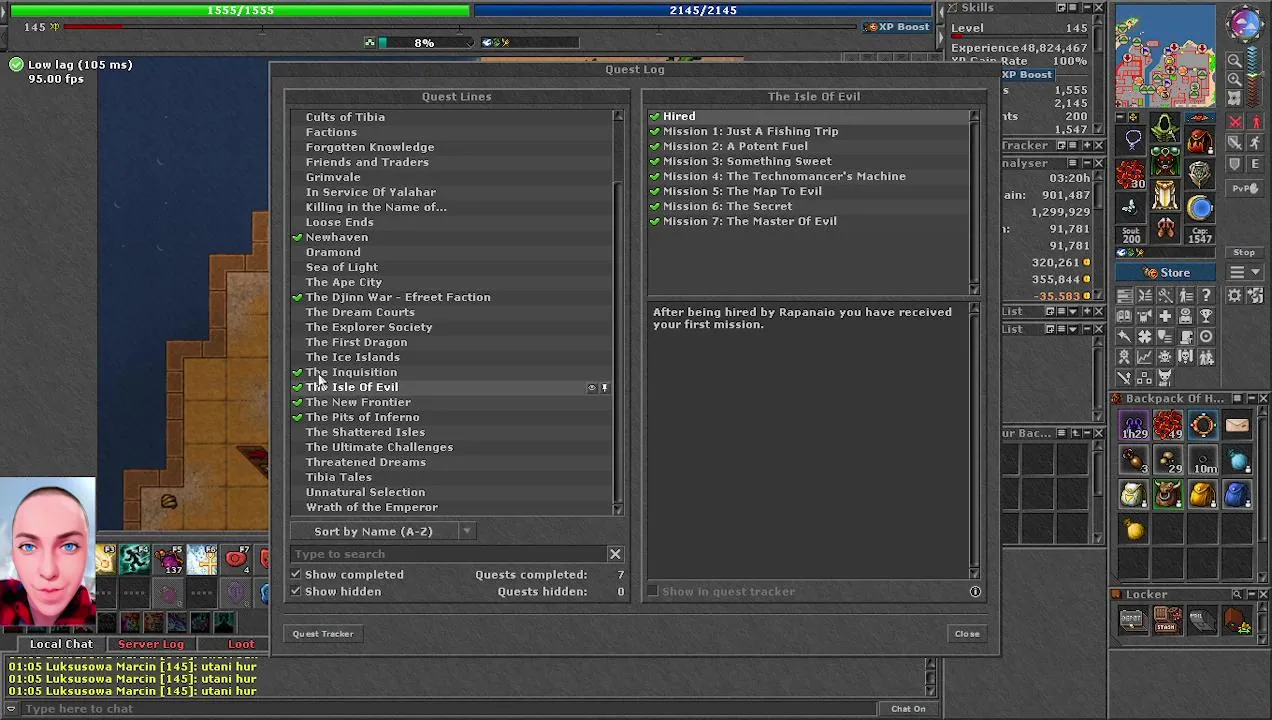Screen dimensions: 1272x720
Task: Pin The Isle Of Evil quest line
Action: point(604,388)
